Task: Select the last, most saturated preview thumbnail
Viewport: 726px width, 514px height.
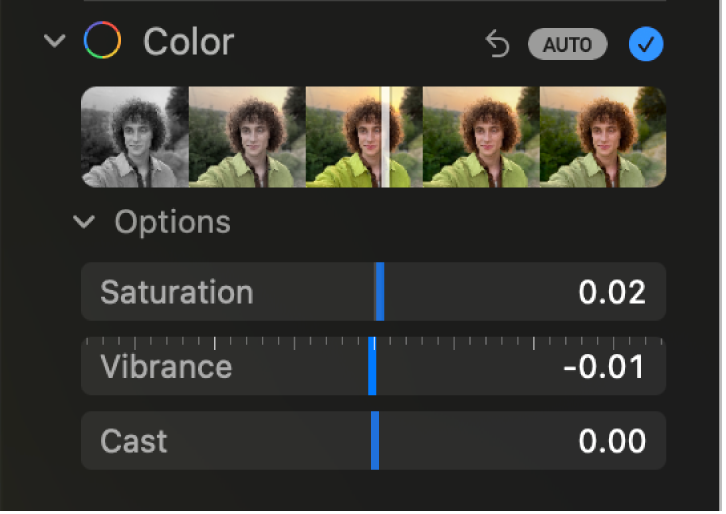Action: click(x=602, y=137)
